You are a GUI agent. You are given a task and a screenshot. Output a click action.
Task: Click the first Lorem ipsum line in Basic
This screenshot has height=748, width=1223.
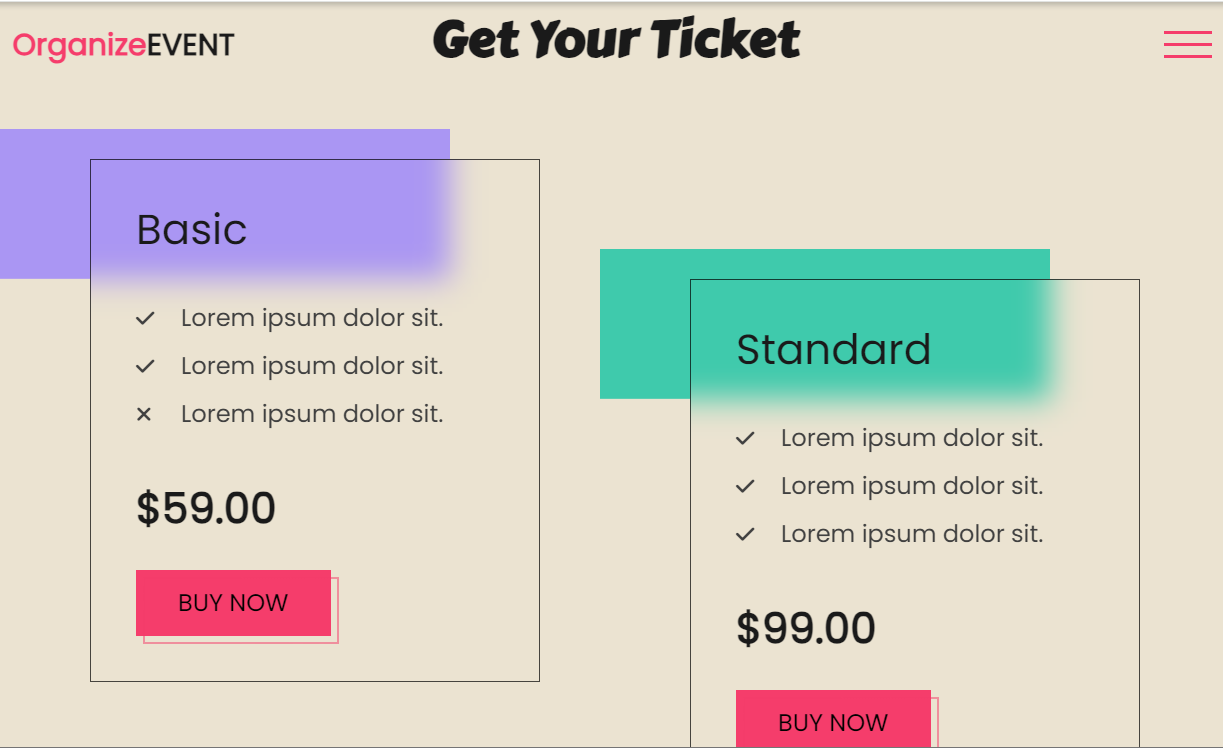tap(312, 318)
